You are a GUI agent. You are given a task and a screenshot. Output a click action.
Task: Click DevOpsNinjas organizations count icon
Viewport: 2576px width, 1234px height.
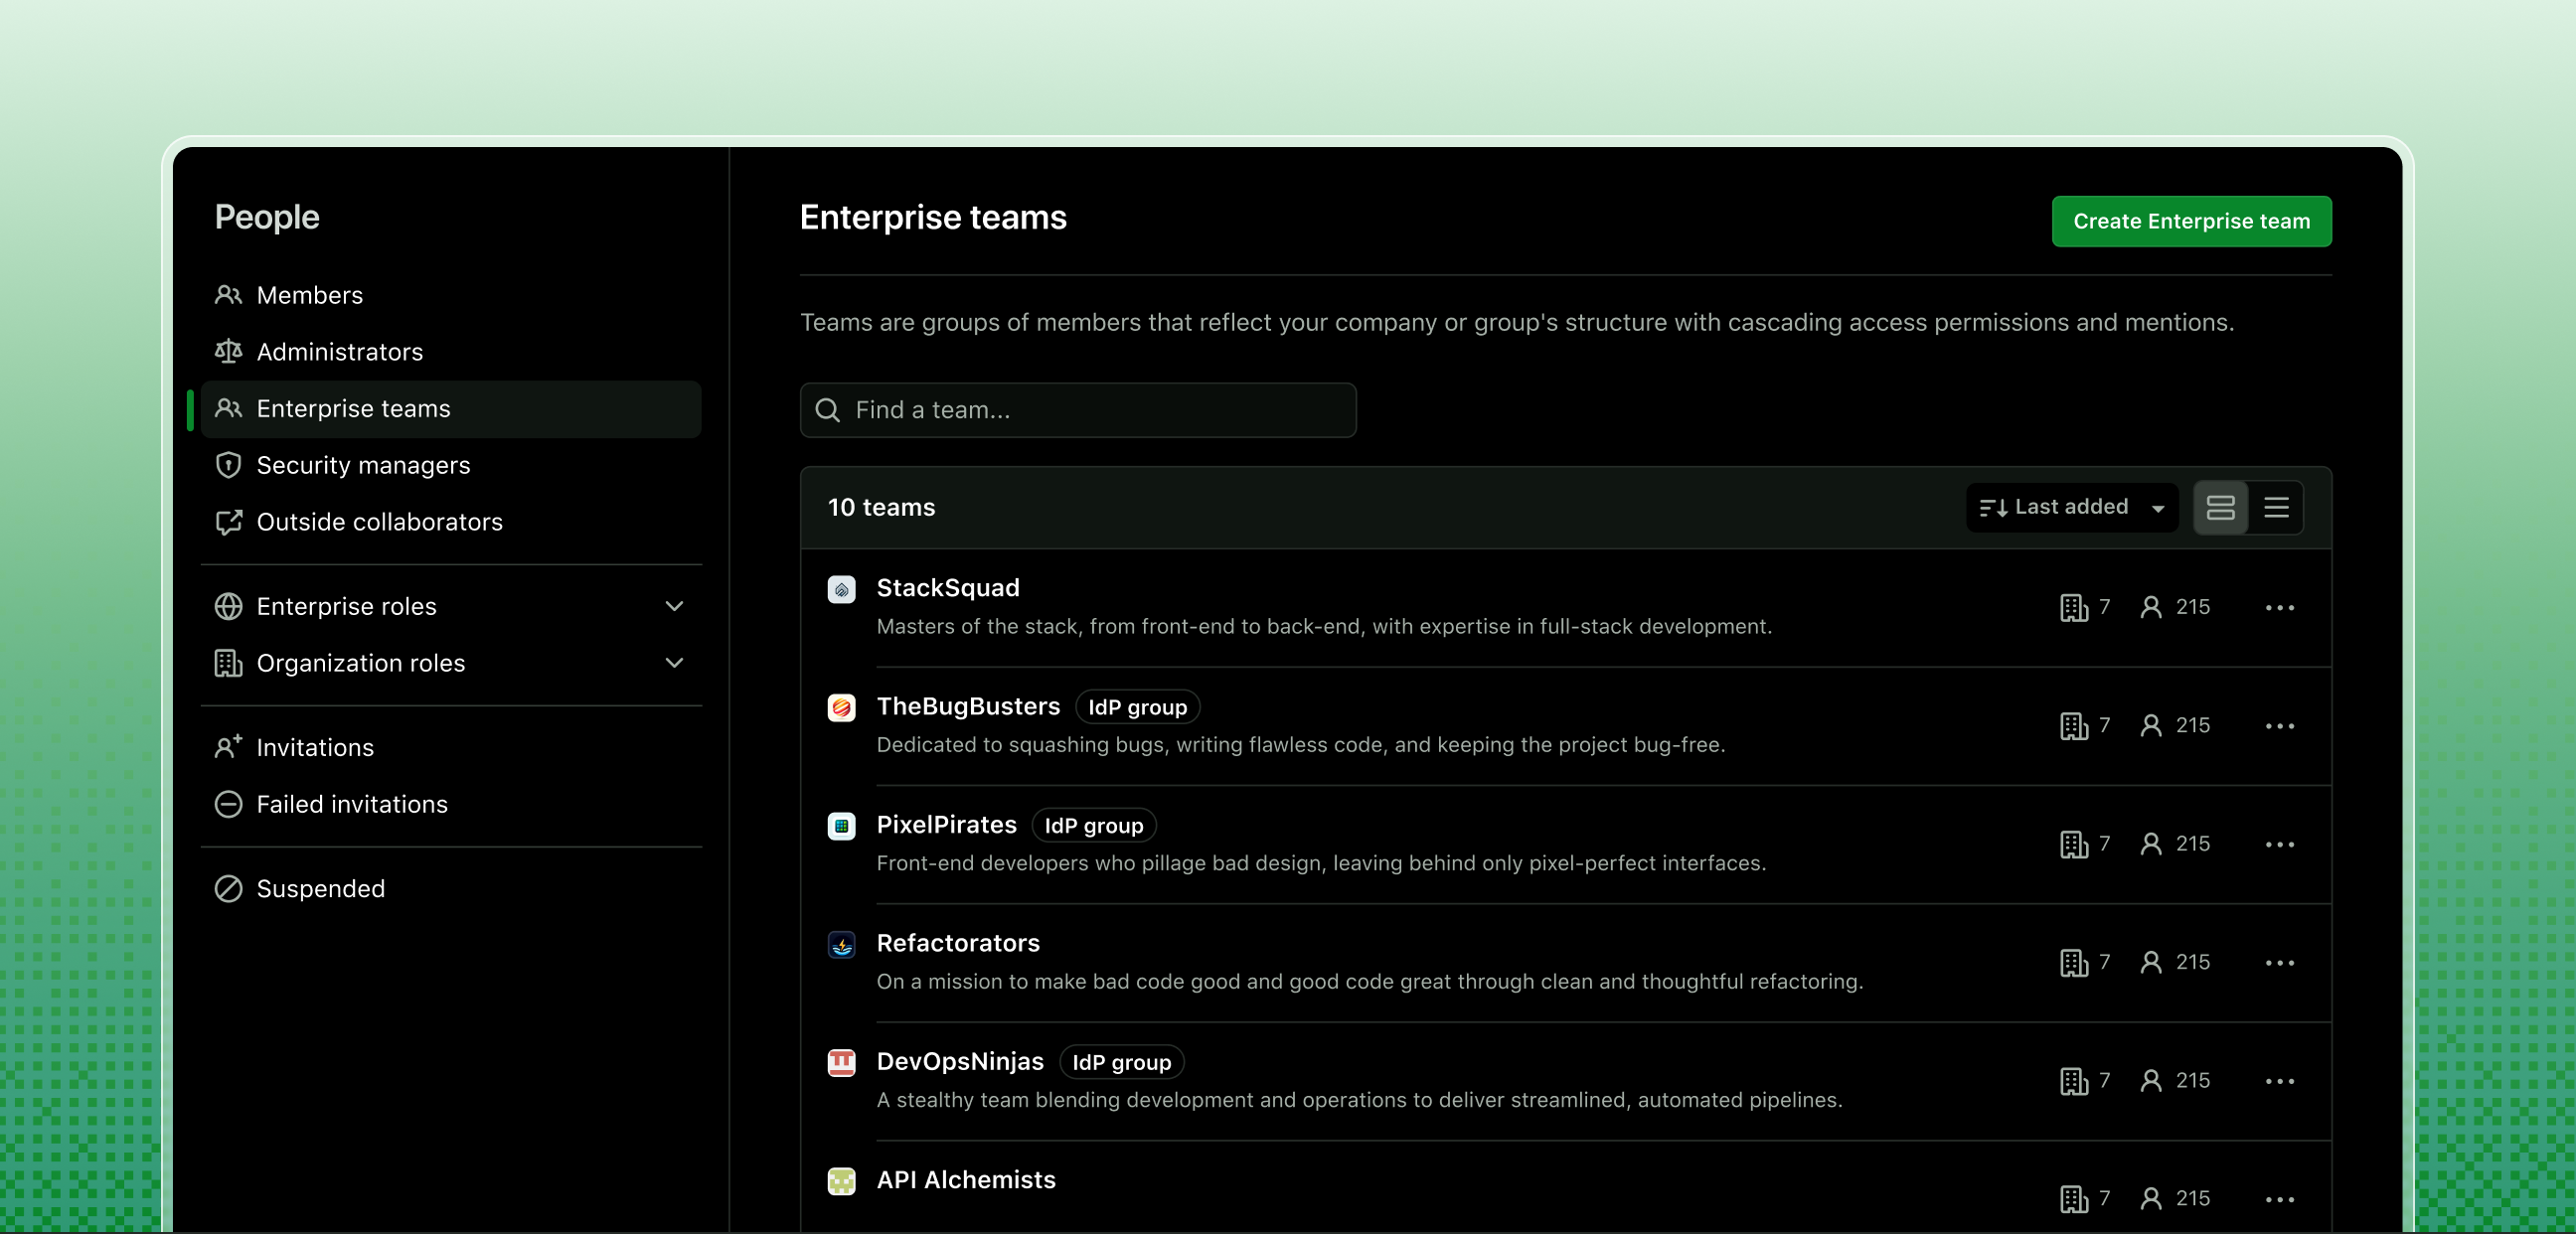coord(2074,1080)
